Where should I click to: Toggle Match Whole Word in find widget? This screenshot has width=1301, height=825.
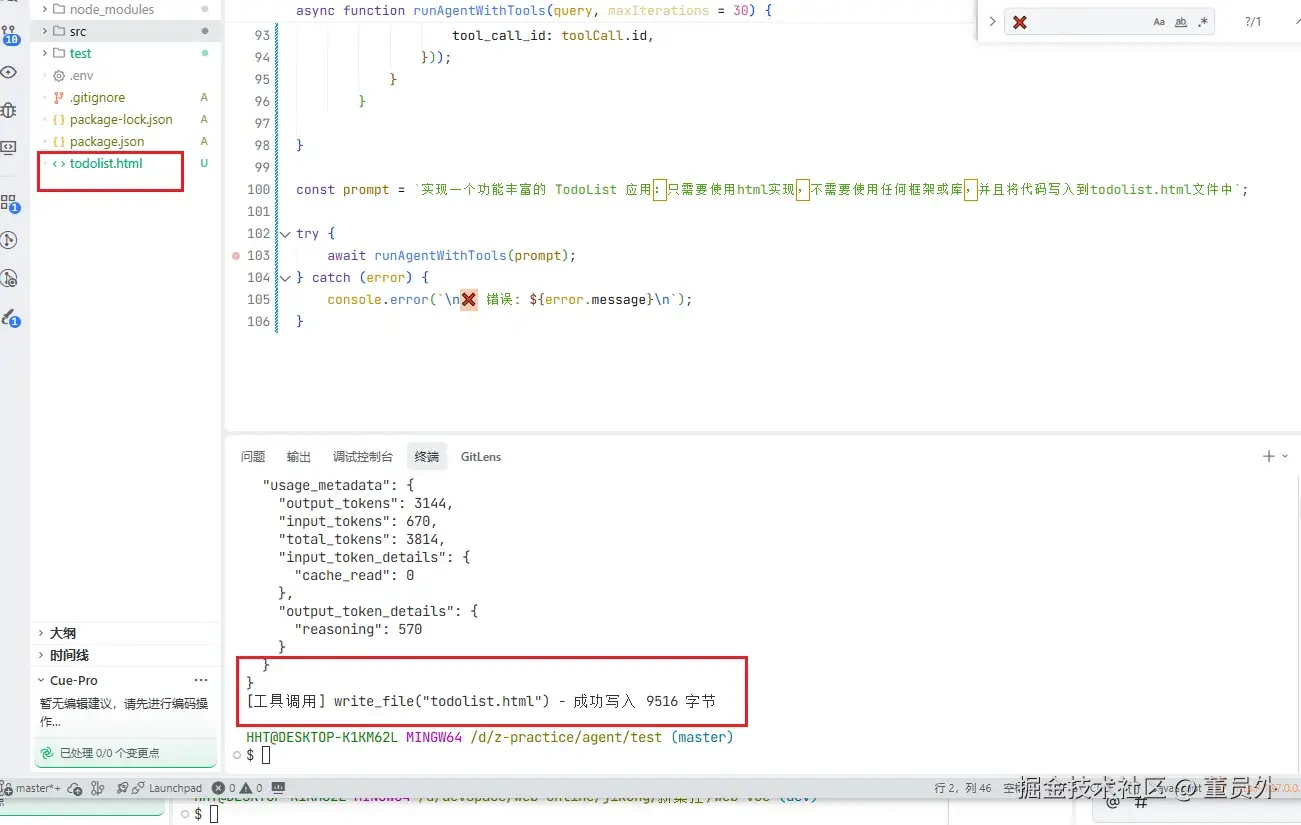coord(1181,22)
